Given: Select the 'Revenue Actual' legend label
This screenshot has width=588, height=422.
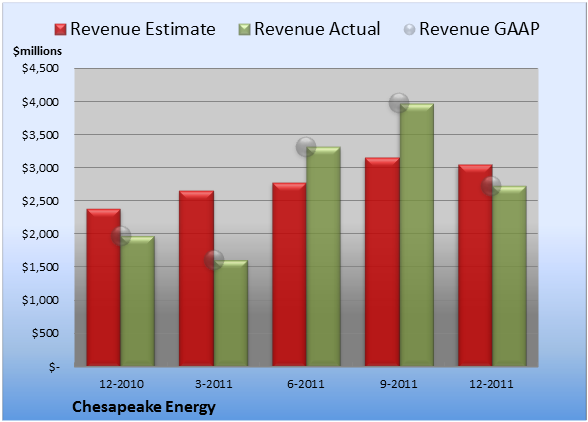Looking at the screenshot, I should (x=317, y=29).
